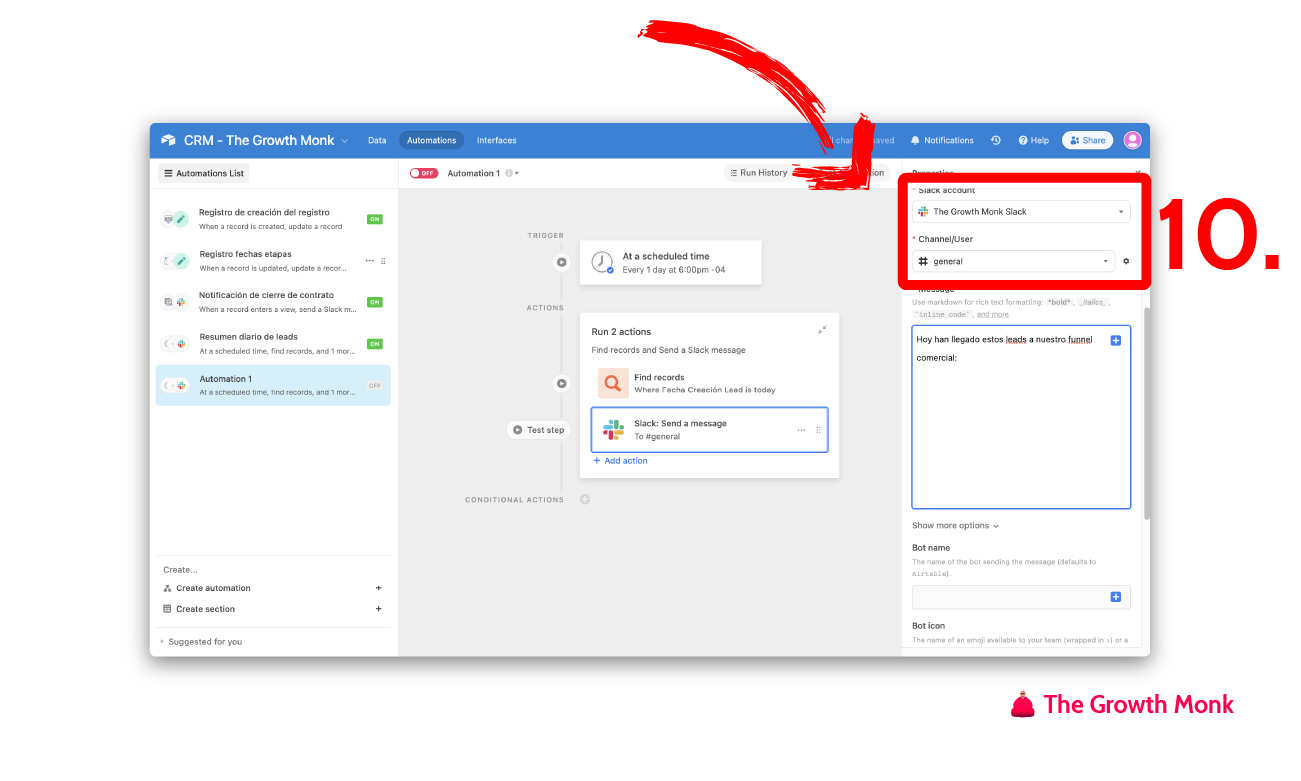Open the base history clock icon
The image size is (1301, 781).
996,141
